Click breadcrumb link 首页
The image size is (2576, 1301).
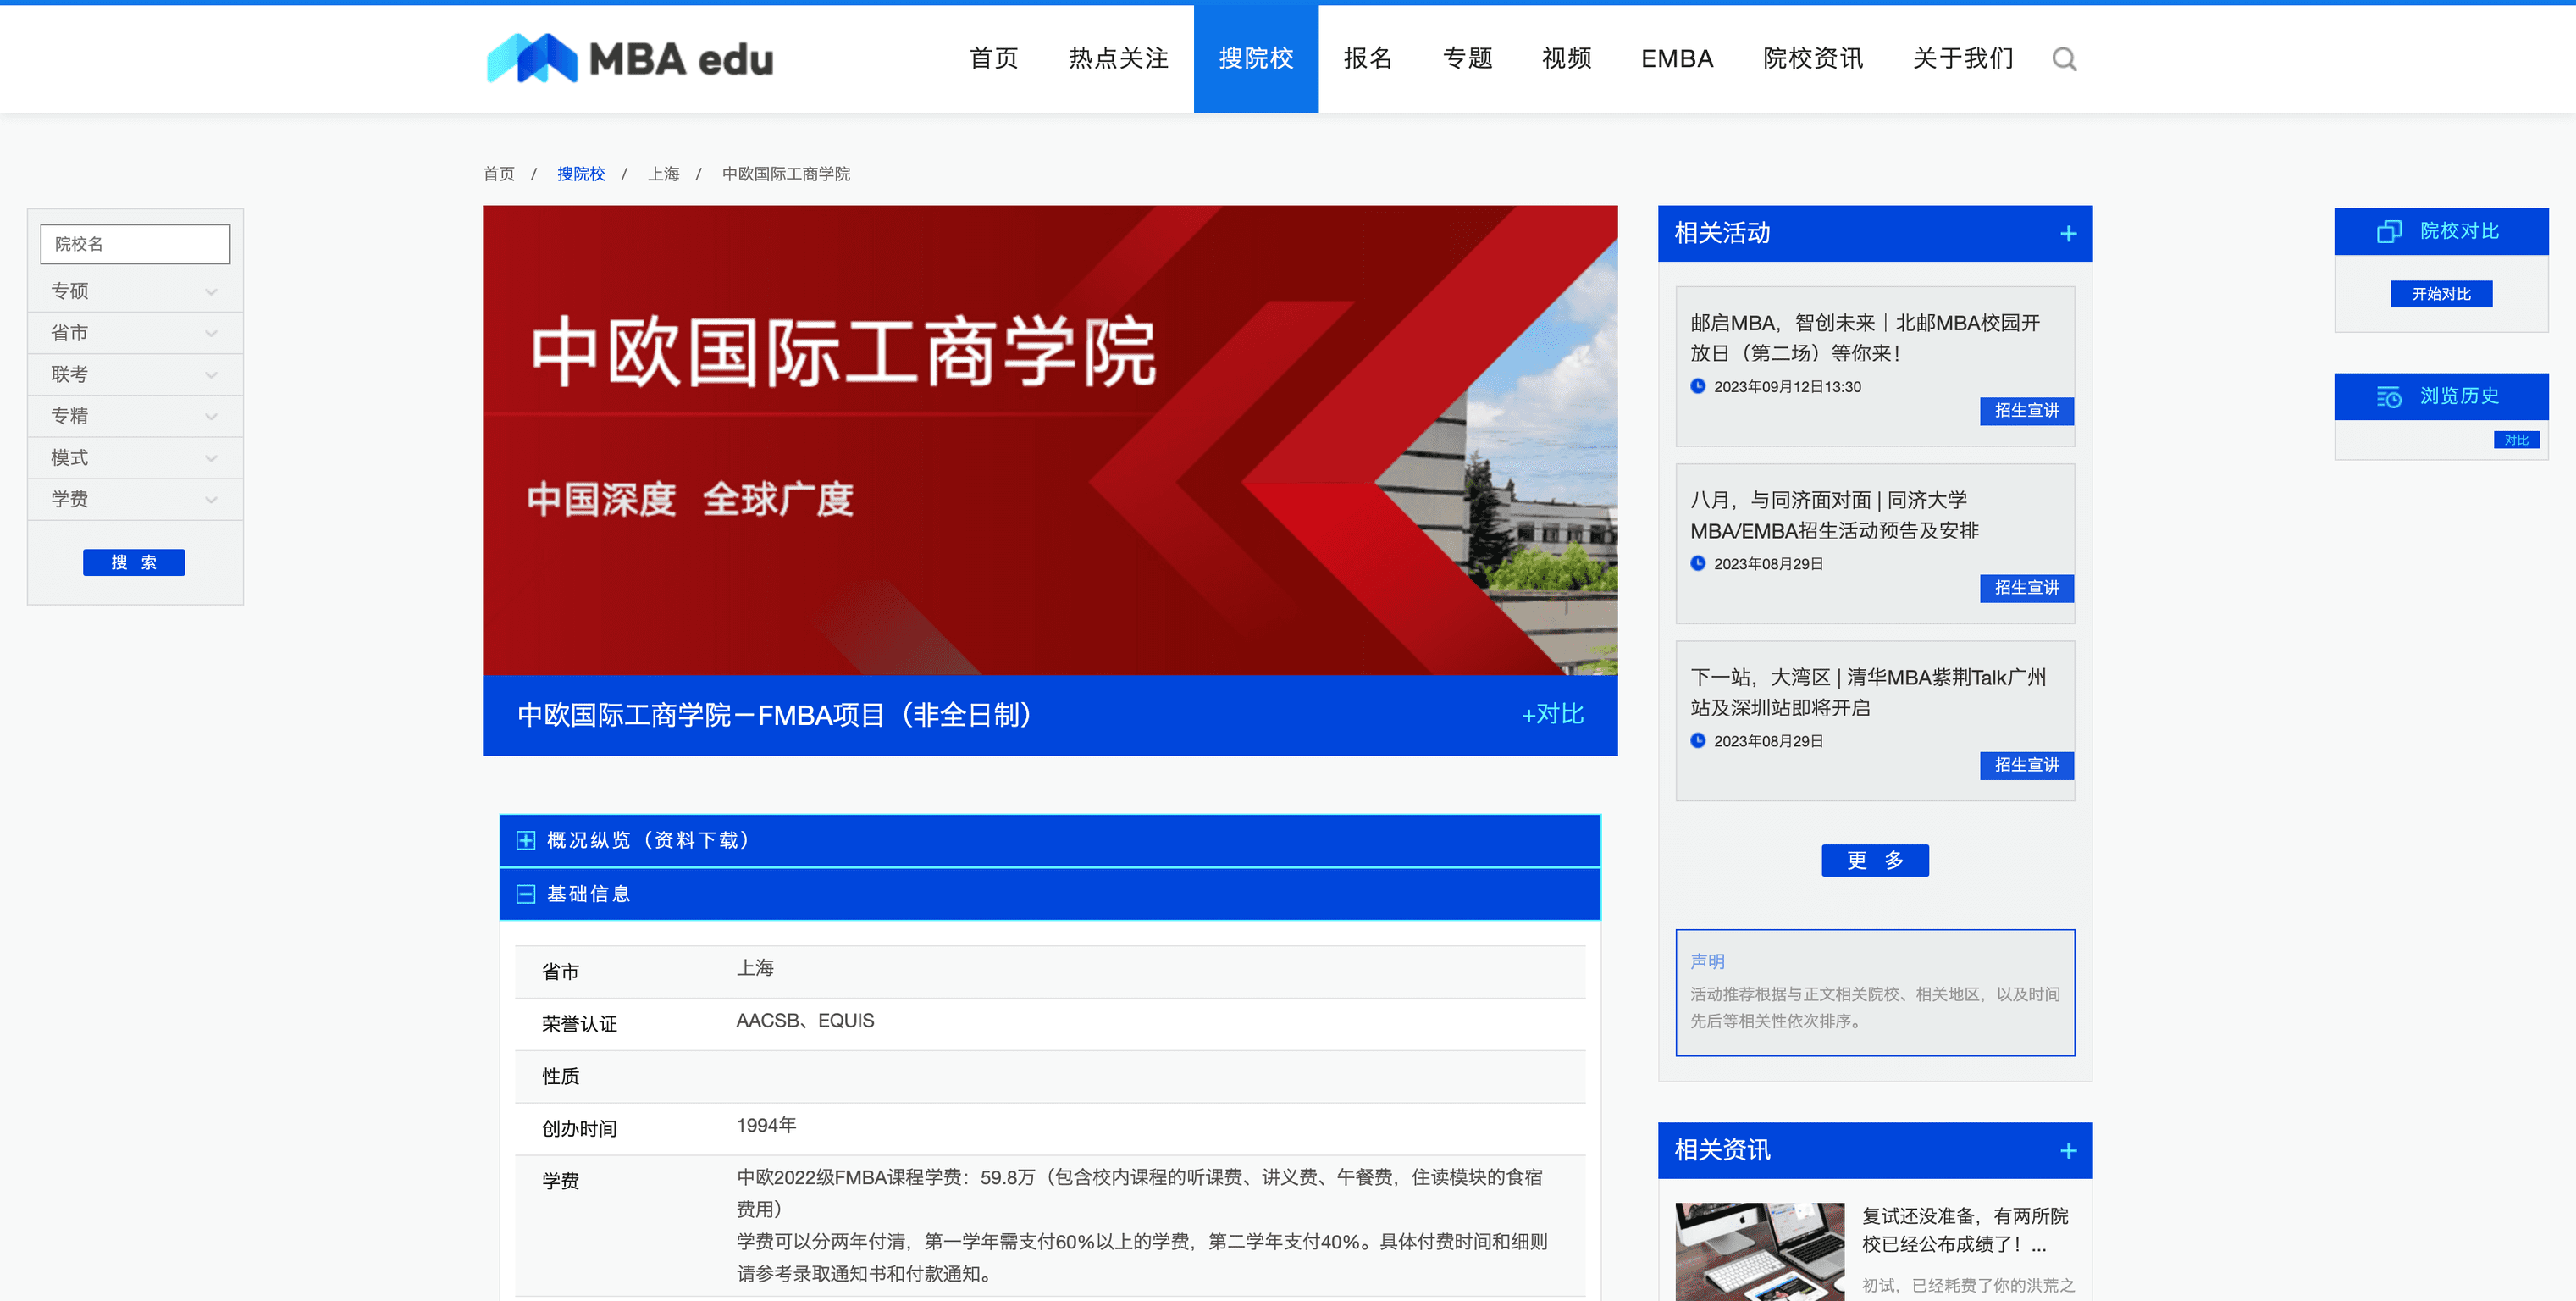point(498,174)
